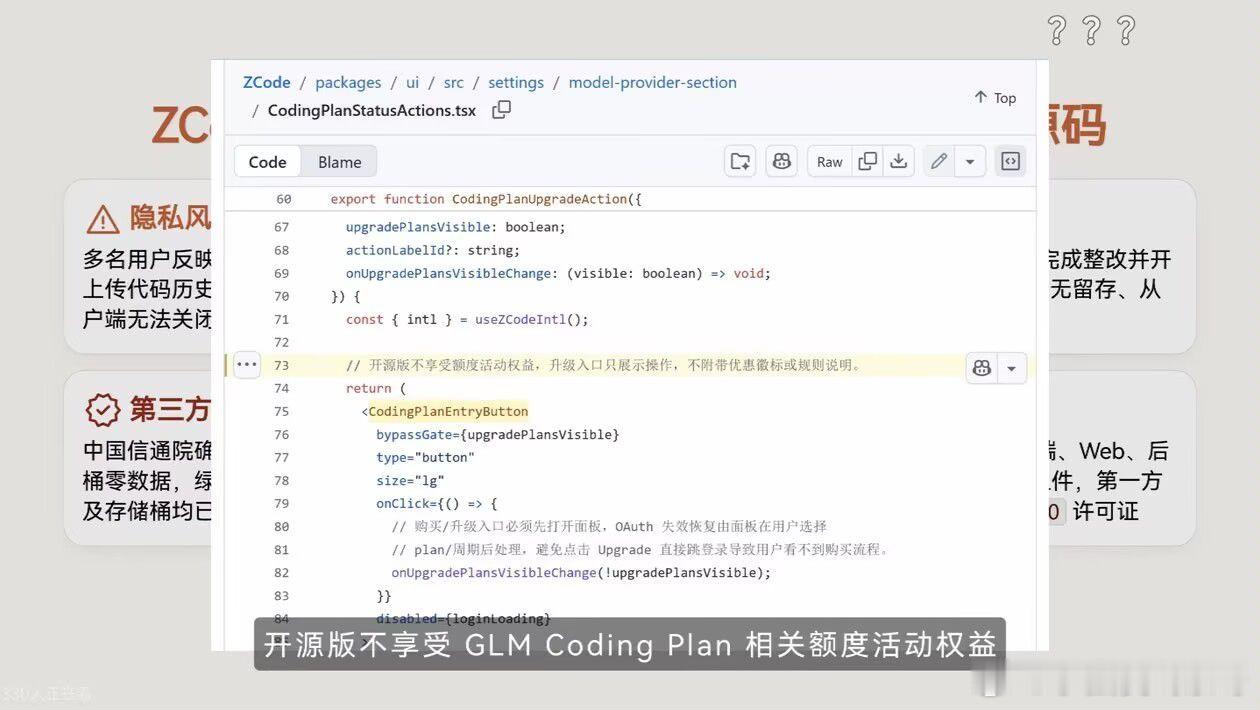Open the model-provider-section breadcrumb folder
Screen dimensions: 1260x710
click(652, 82)
